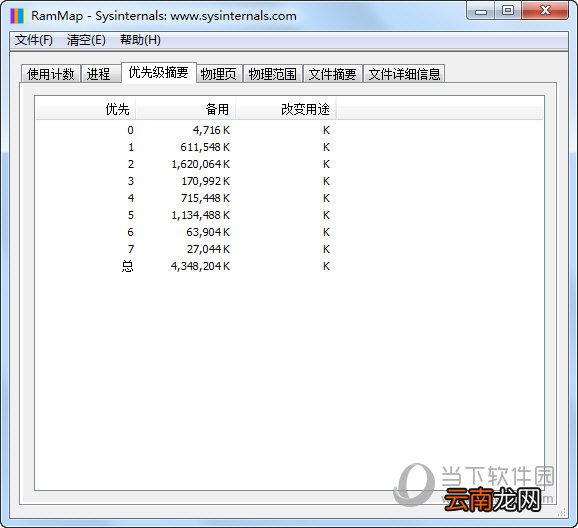This screenshot has height=528, width=578.
Task: Open the 文件(F) menu
Action: 34,40
